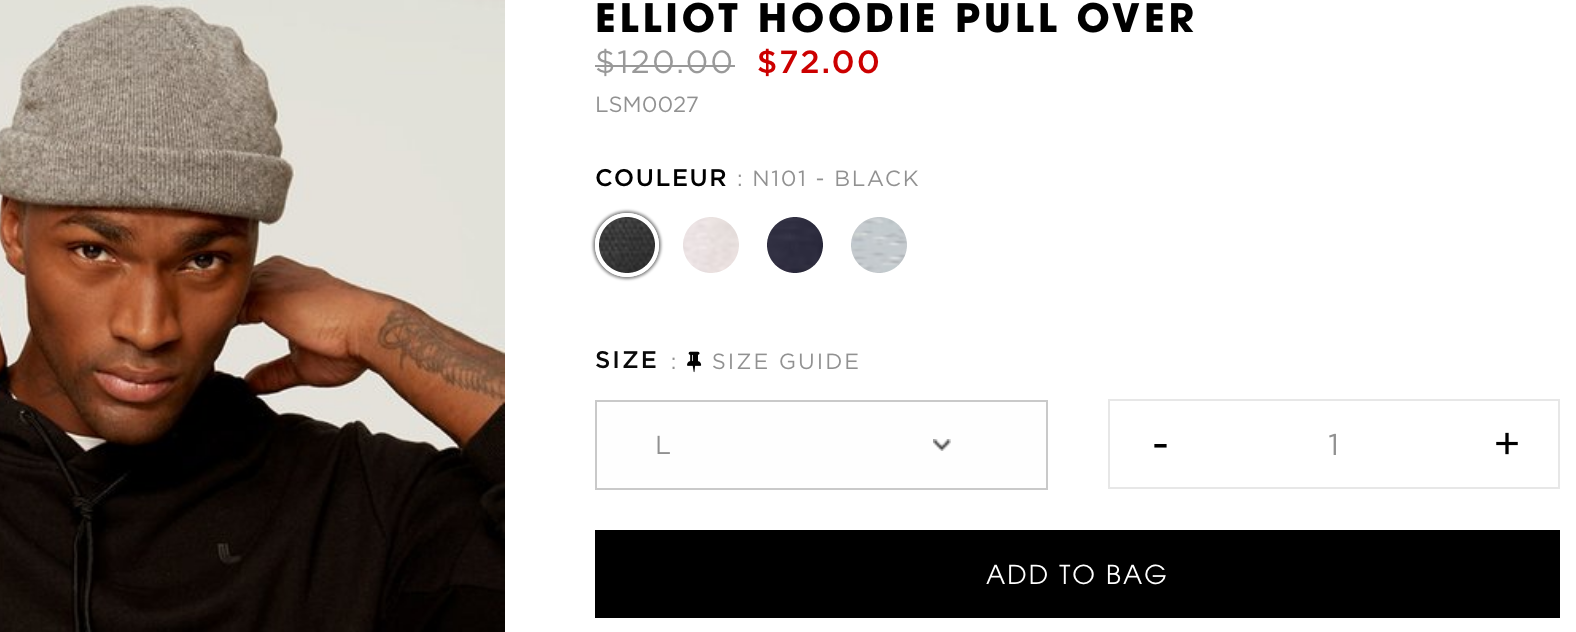Click the chevron arrow in size selector
1576x632 pixels.
coord(941,445)
